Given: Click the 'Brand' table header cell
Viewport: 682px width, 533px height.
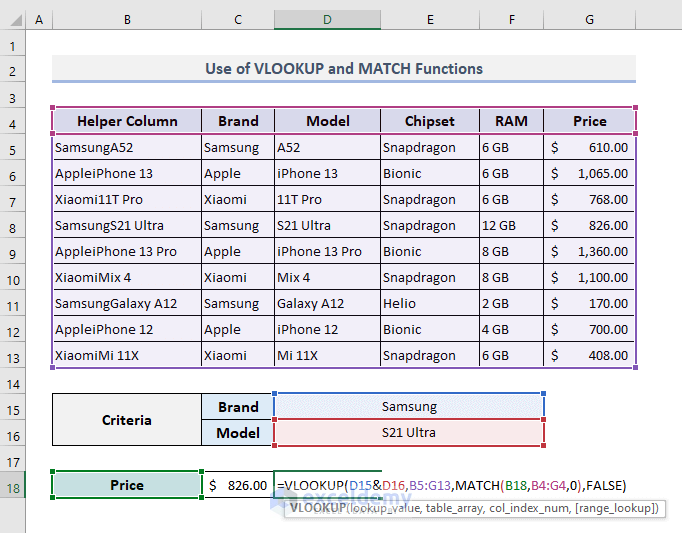Looking at the screenshot, I should (238, 121).
